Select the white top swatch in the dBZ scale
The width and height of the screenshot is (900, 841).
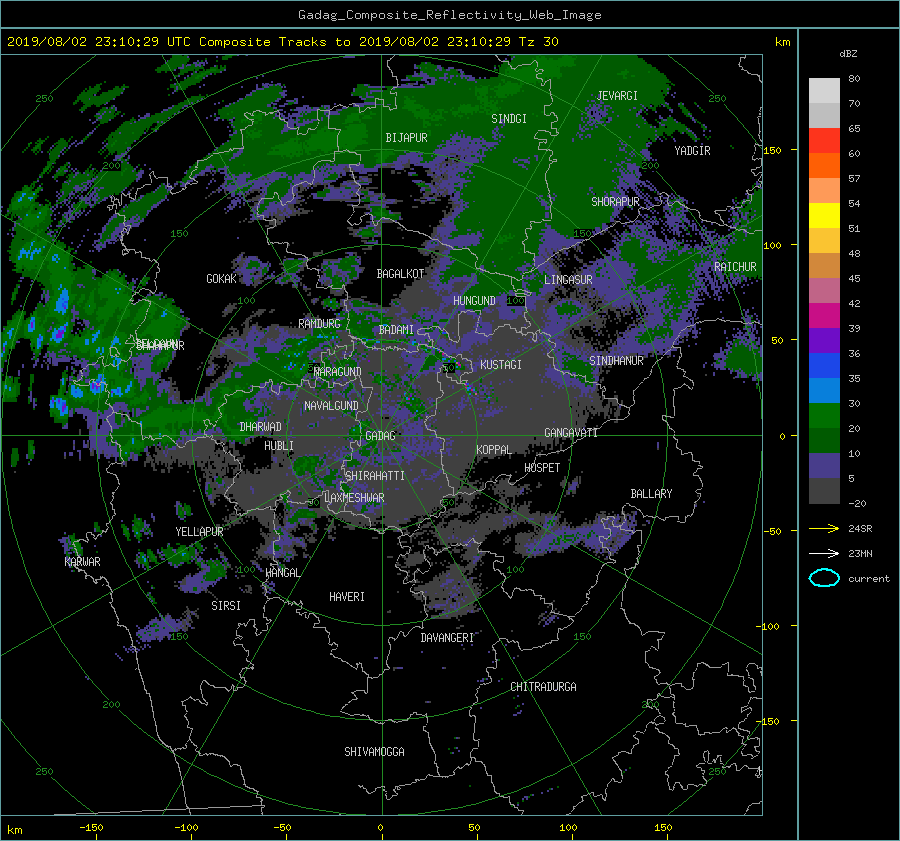click(x=824, y=91)
